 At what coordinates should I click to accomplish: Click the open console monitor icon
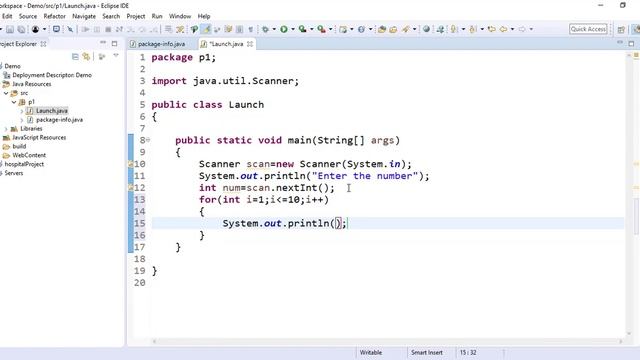point(56,29)
